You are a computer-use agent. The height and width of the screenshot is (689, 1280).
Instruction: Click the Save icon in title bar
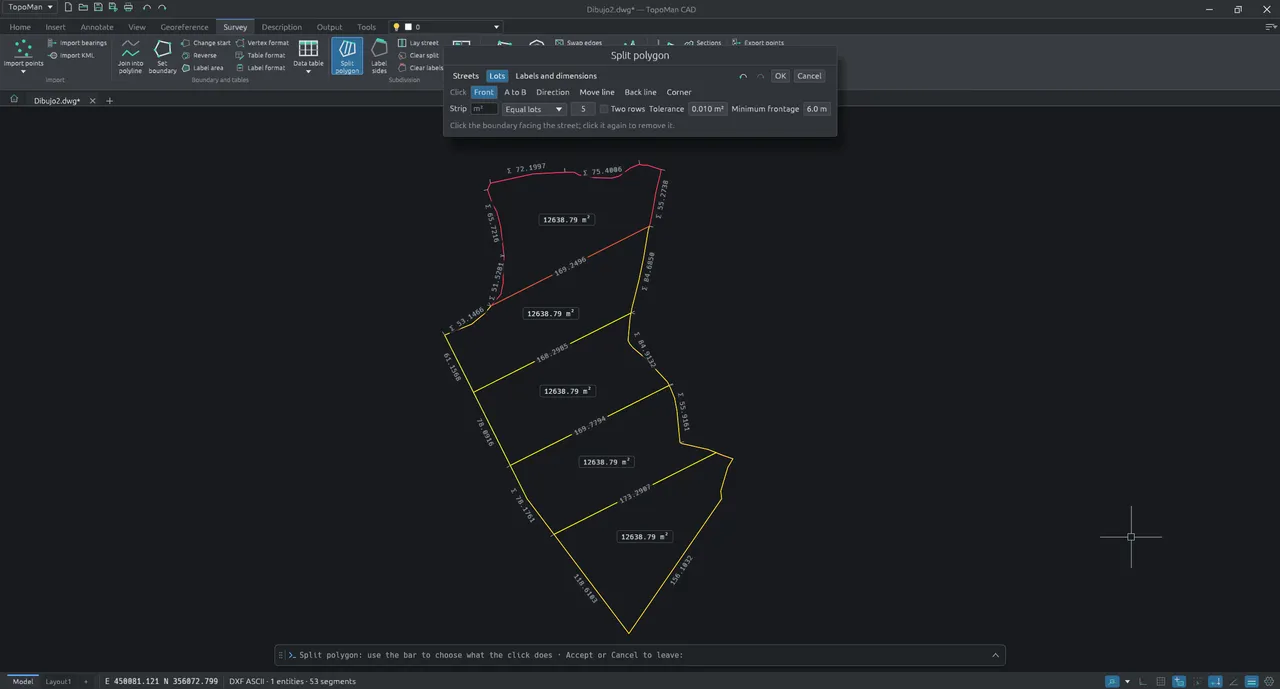point(98,7)
